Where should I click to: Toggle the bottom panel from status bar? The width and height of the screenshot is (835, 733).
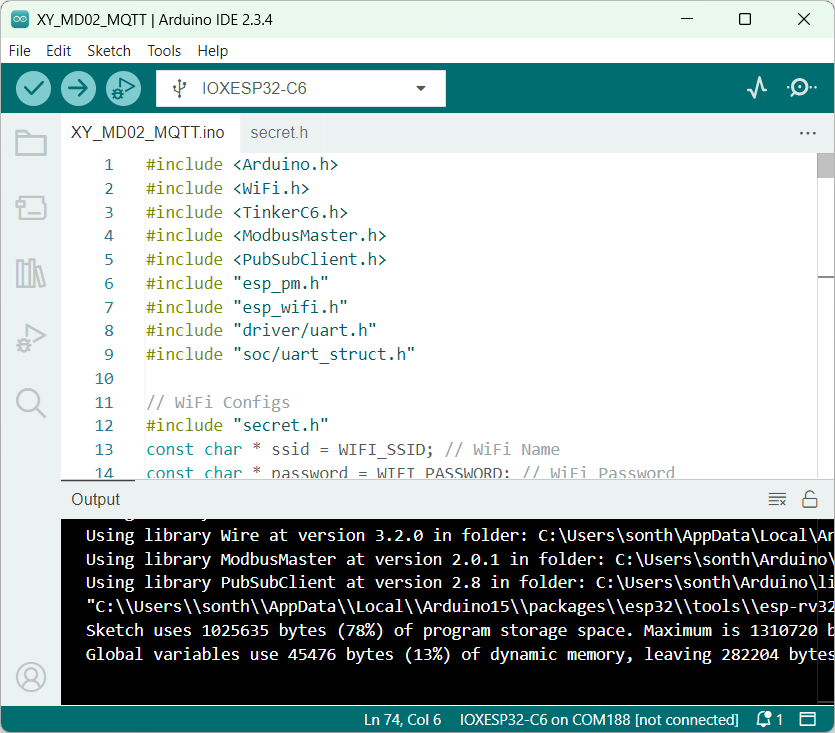(x=808, y=720)
